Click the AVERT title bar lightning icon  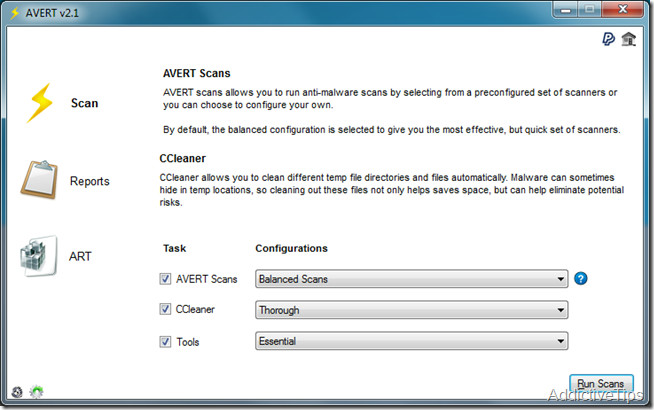15,13
